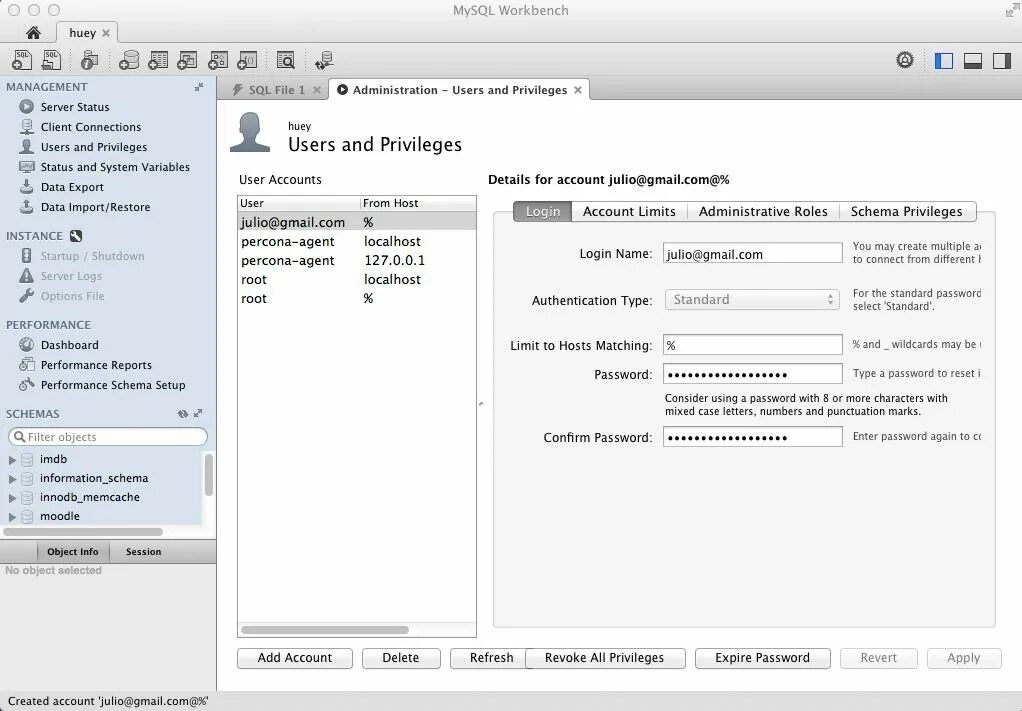Open the home screen tab icon
The width and height of the screenshot is (1022, 711).
[33, 33]
